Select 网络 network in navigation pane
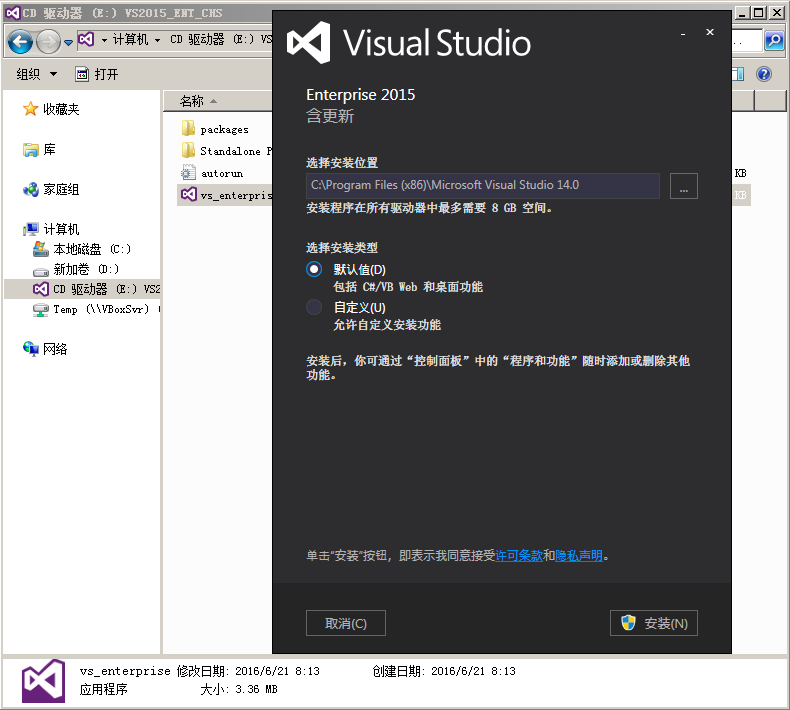 (55, 349)
